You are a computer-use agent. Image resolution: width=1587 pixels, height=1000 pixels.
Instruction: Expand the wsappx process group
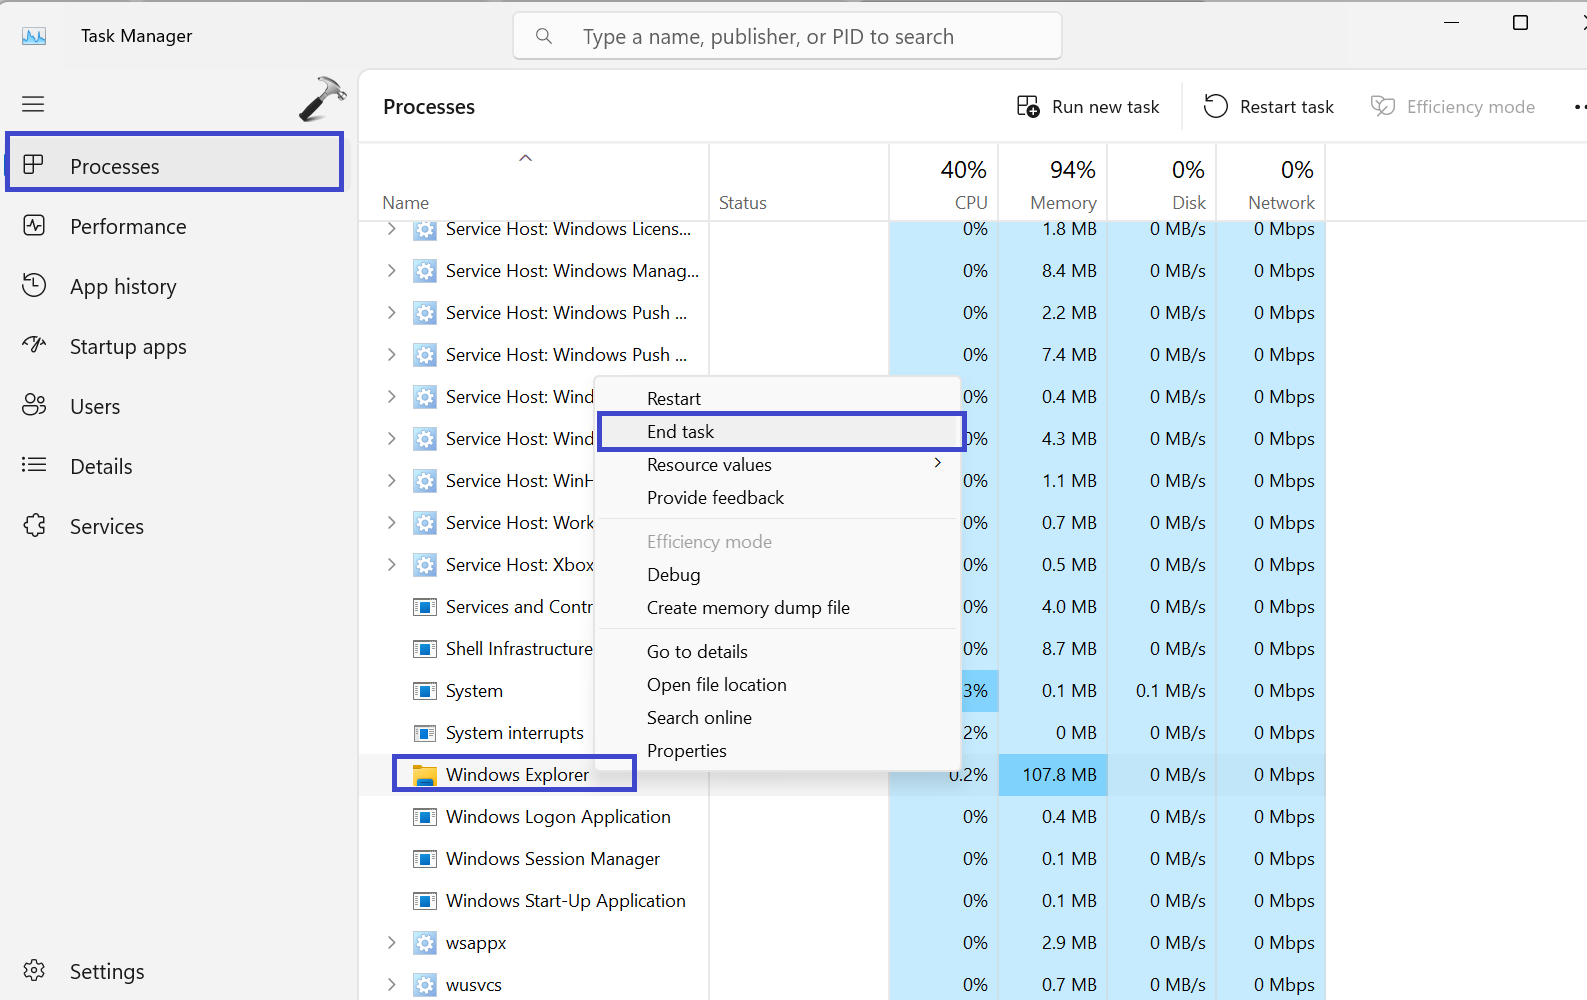(x=391, y=943)
